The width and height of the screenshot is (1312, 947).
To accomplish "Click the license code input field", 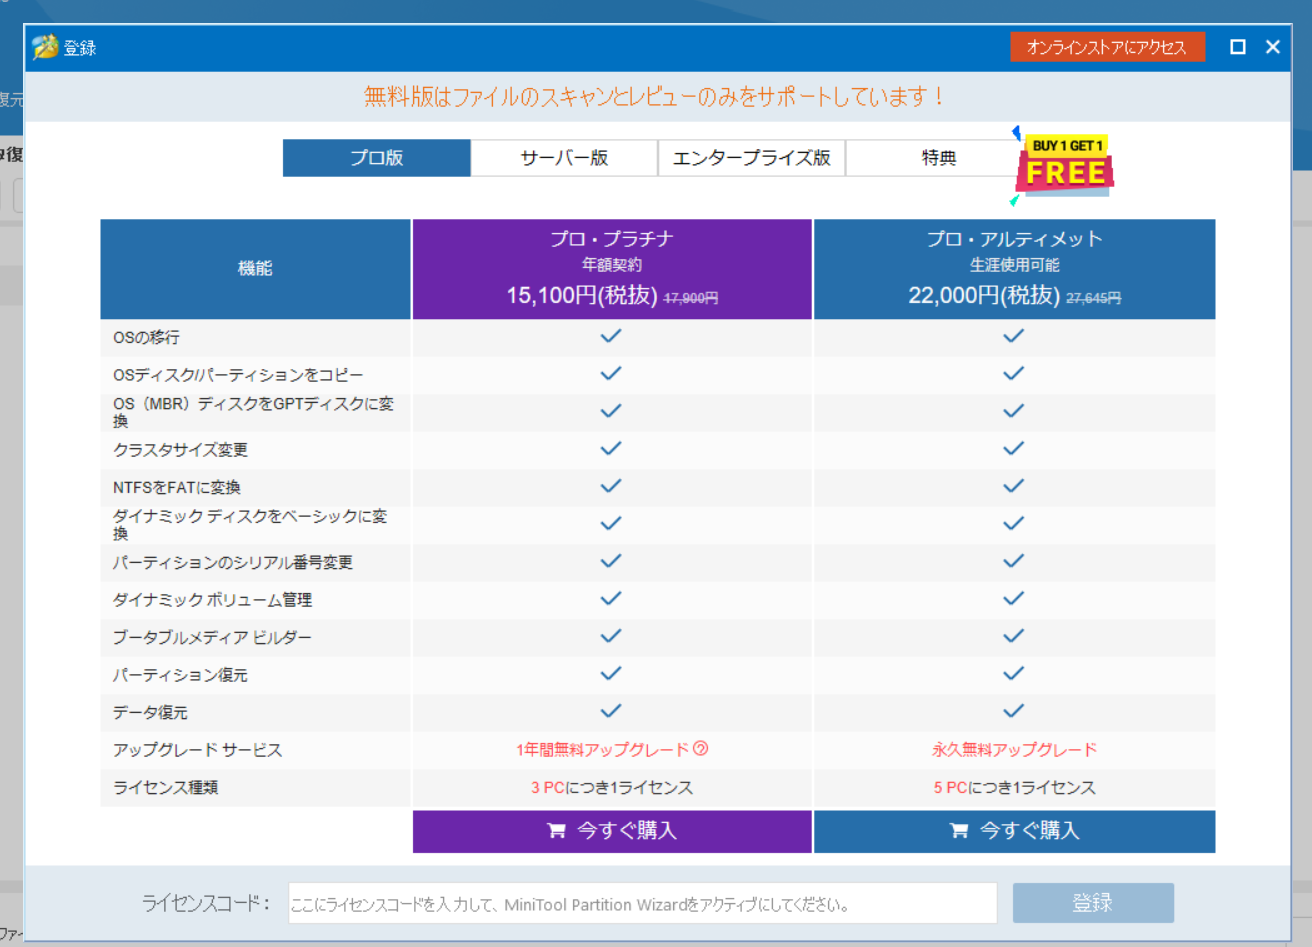I will (642, 904).
